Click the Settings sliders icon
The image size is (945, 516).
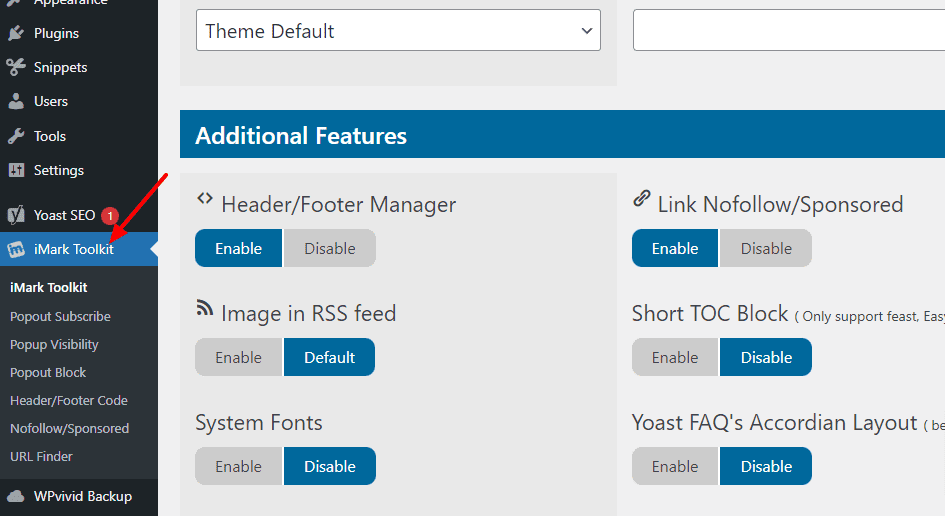[16, 170]
